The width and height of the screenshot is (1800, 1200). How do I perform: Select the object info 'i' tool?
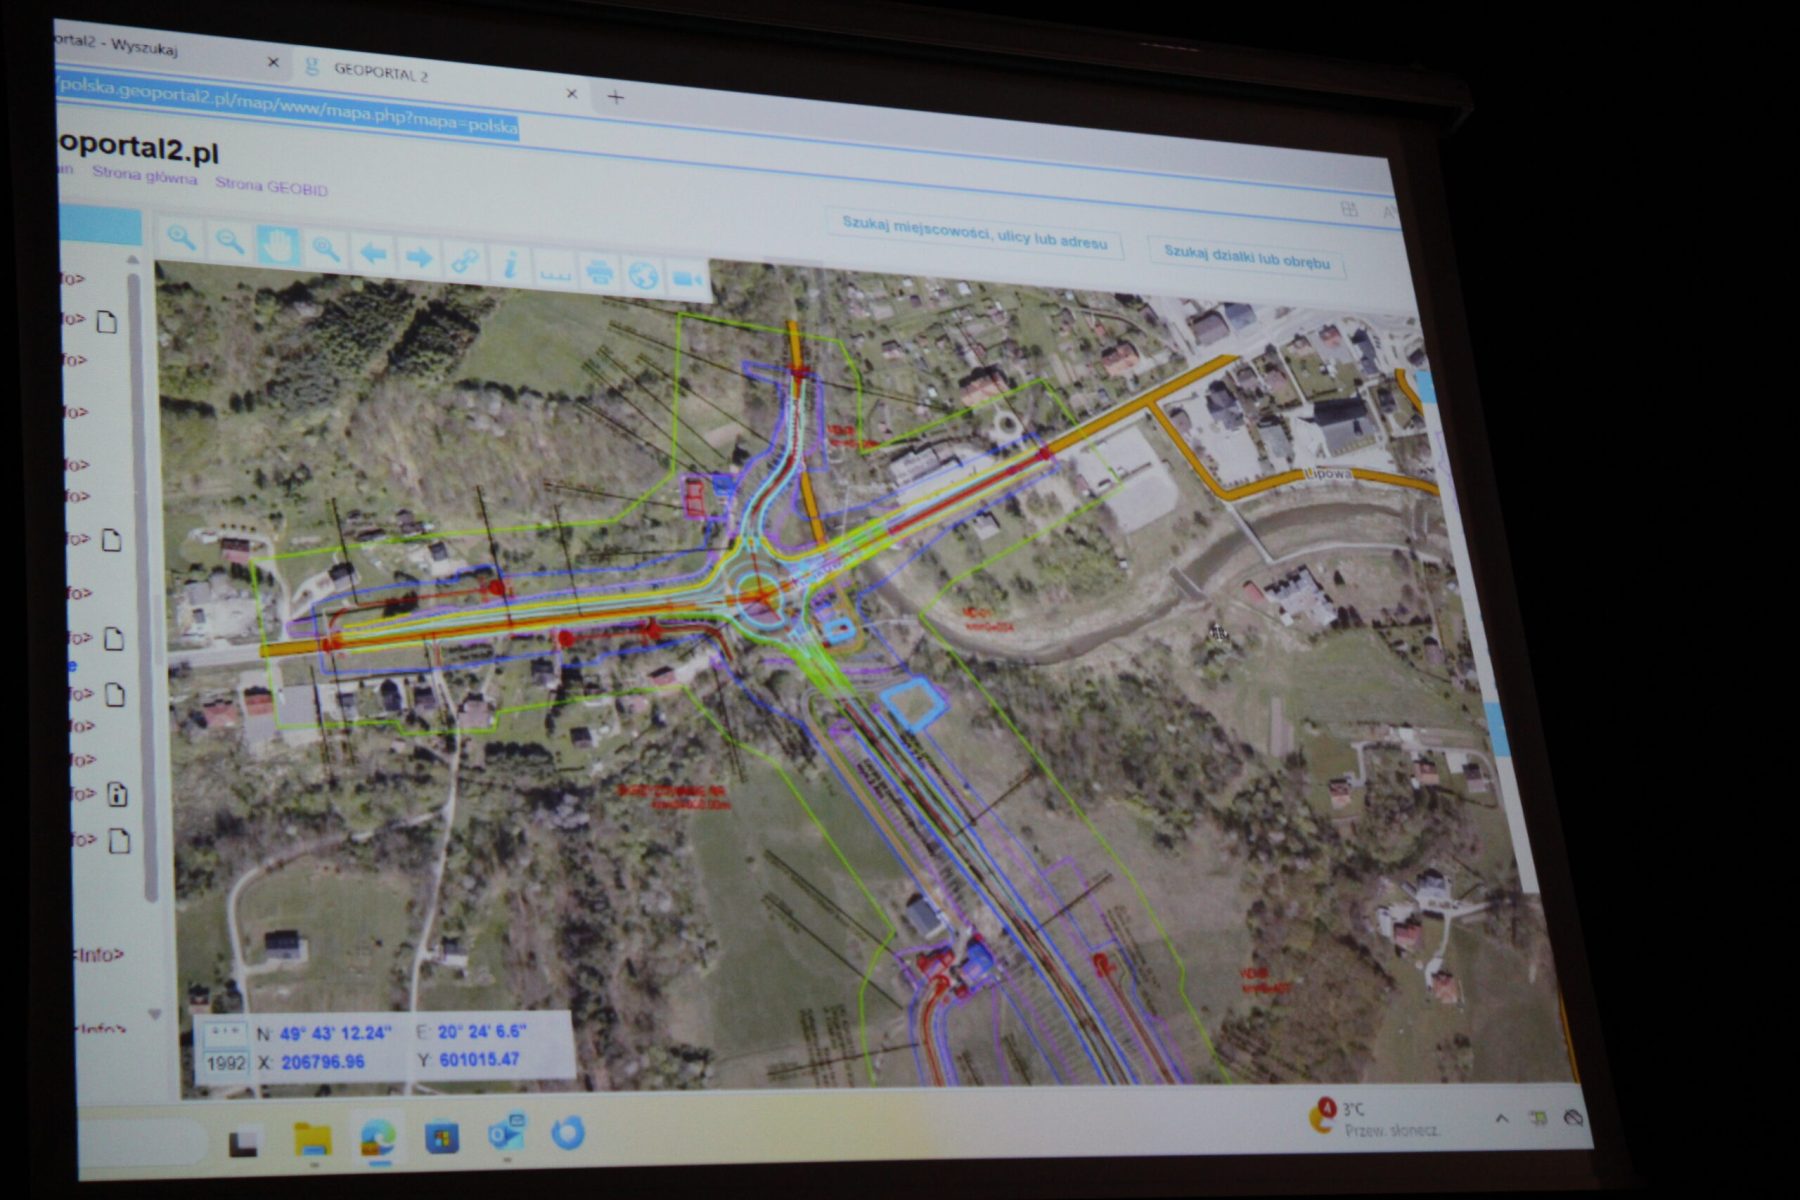click(510, 265)
